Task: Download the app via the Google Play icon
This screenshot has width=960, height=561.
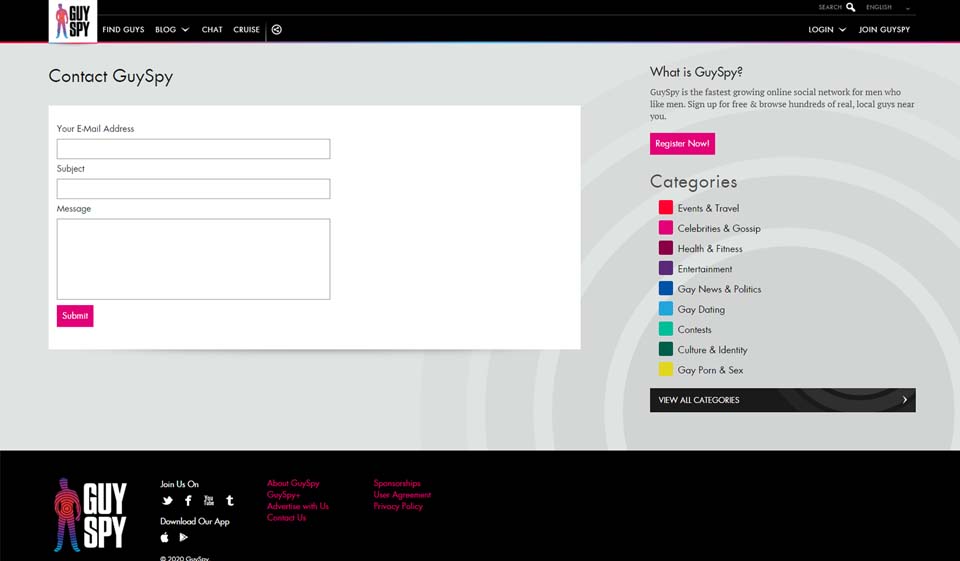Action: click(x=184, y=538)
